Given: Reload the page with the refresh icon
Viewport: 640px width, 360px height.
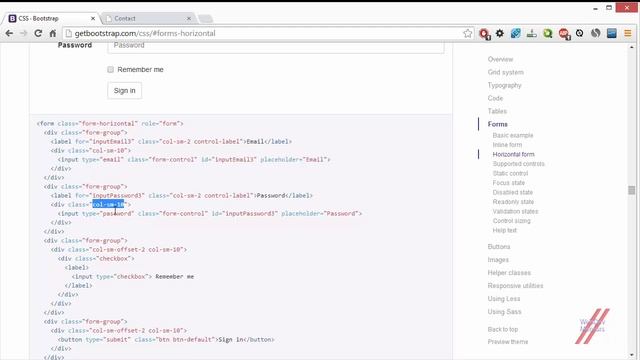Looking at the screenshot, I should [38, 33].
